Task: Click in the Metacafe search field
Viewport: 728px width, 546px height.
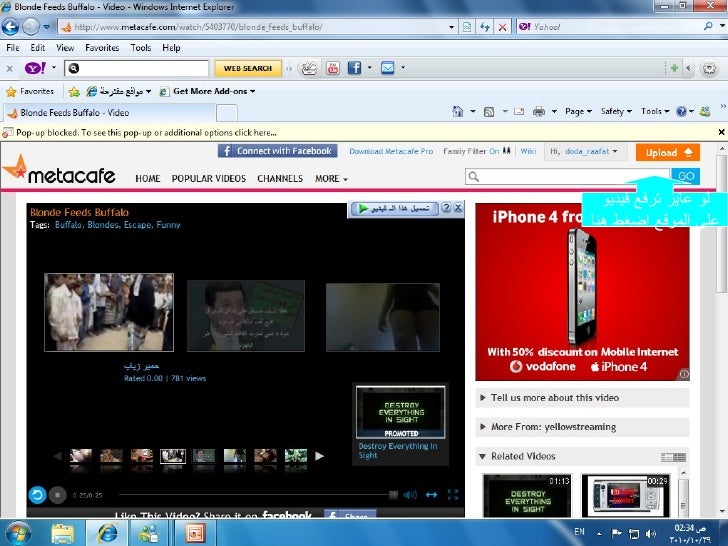Action: (567, 176)
